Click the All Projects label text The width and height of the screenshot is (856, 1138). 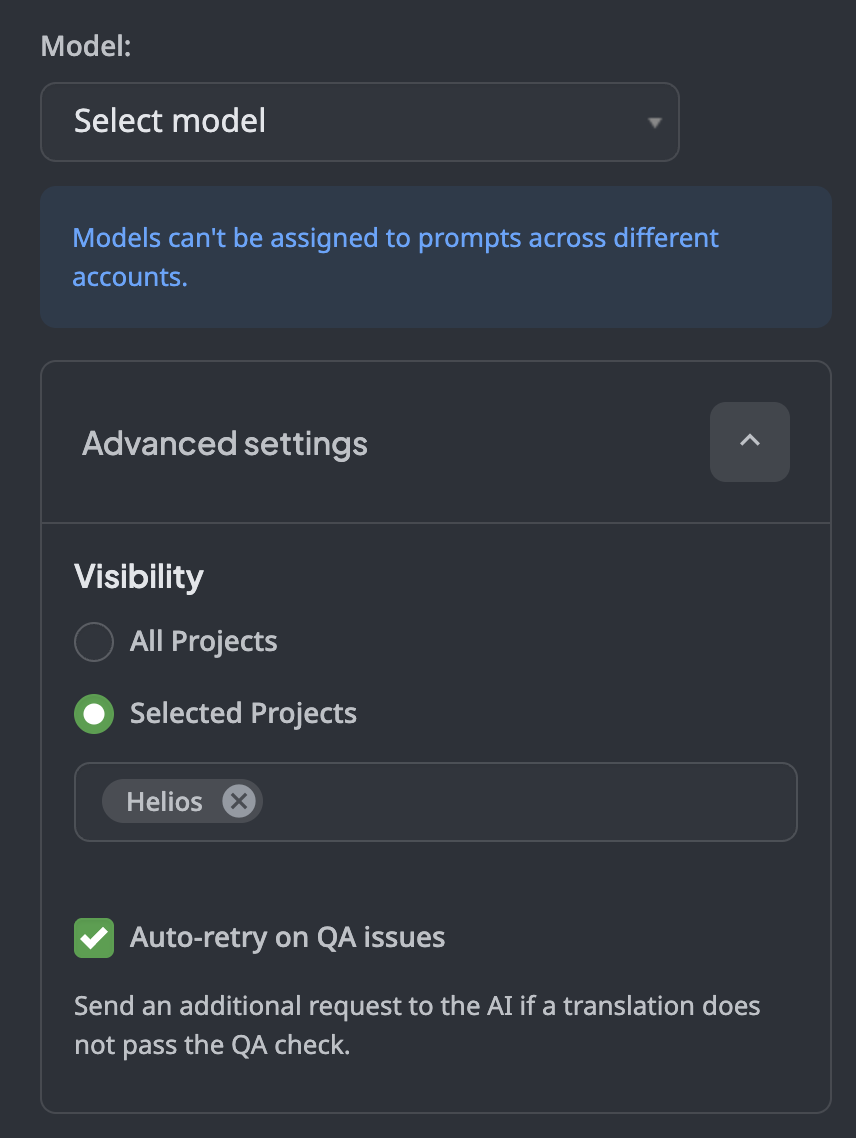(203, 642)
